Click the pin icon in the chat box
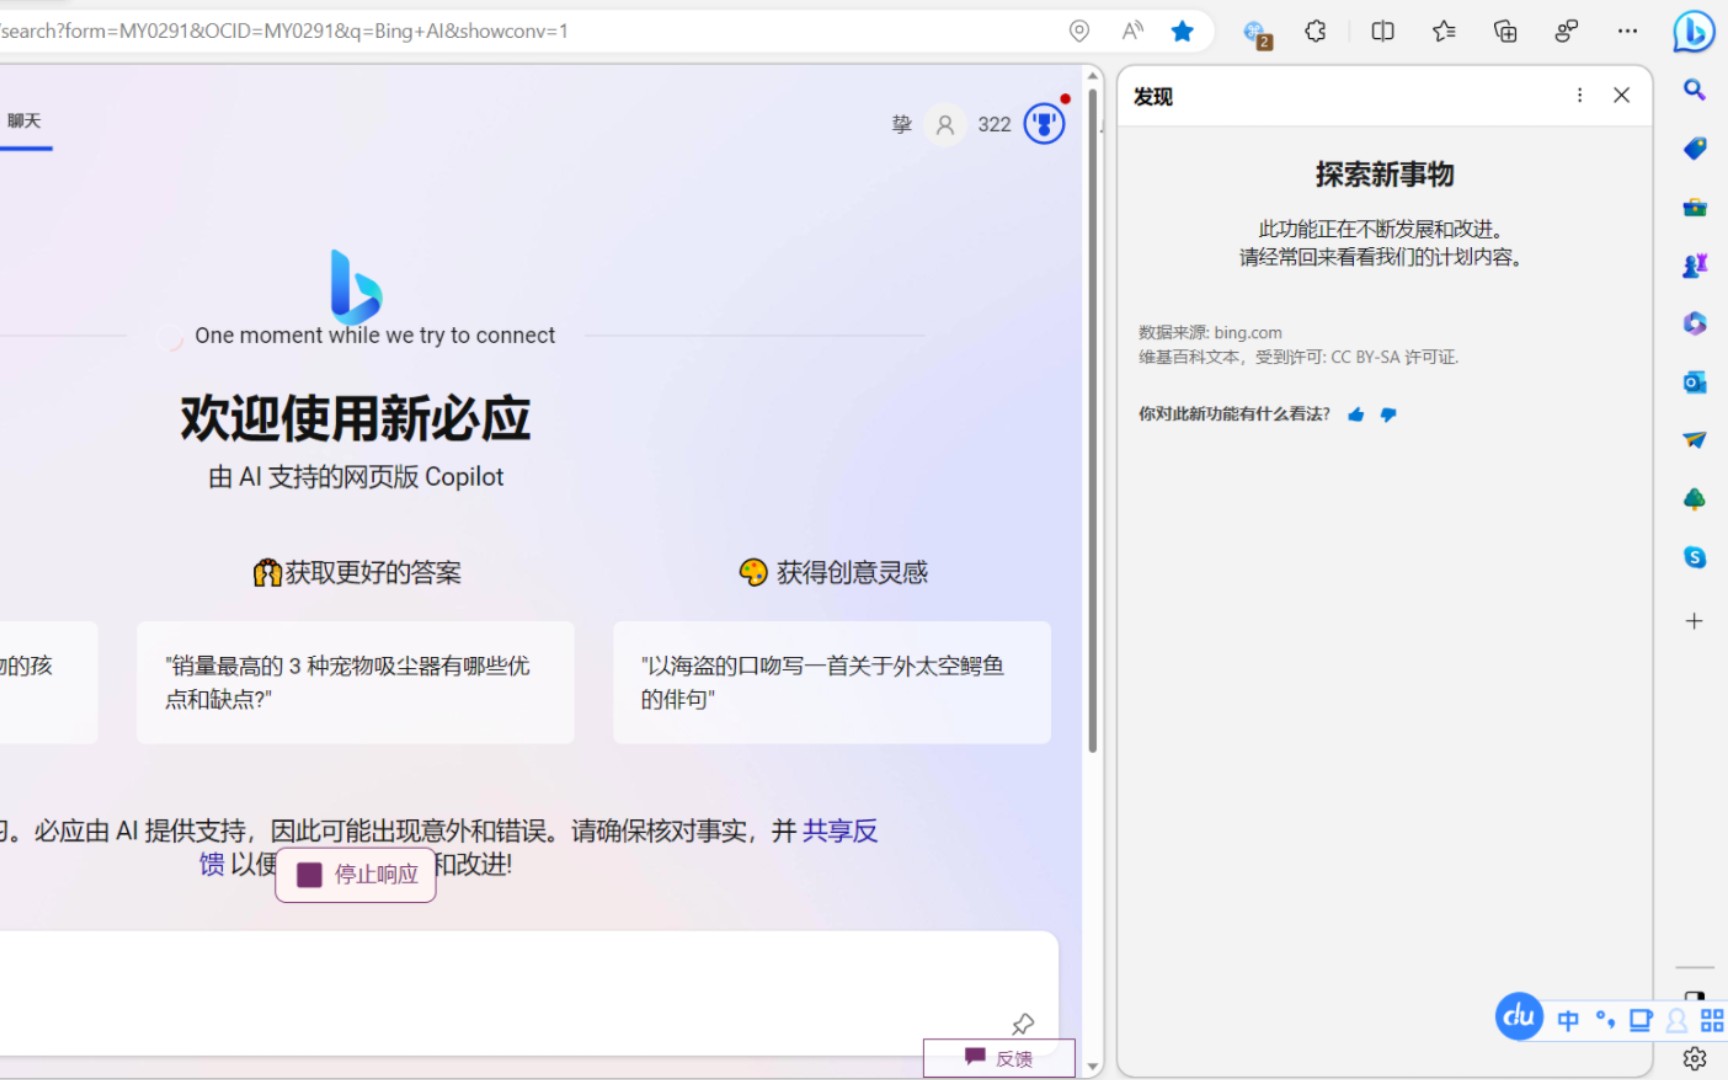This screenshot has height=1080, width=1728. coord(1022,1024)
